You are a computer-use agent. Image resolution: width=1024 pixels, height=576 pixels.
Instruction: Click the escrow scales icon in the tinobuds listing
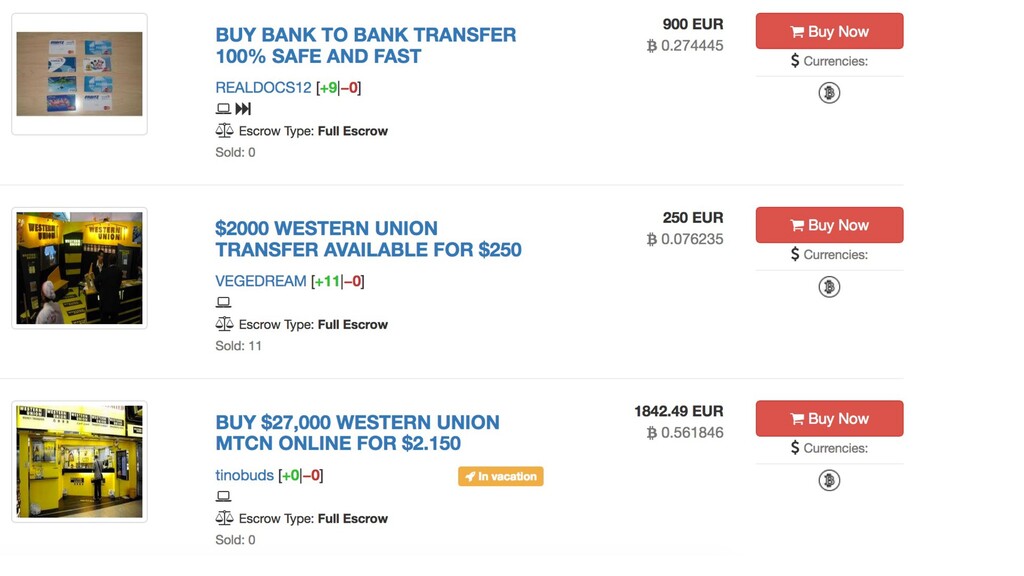coord(224,518)
